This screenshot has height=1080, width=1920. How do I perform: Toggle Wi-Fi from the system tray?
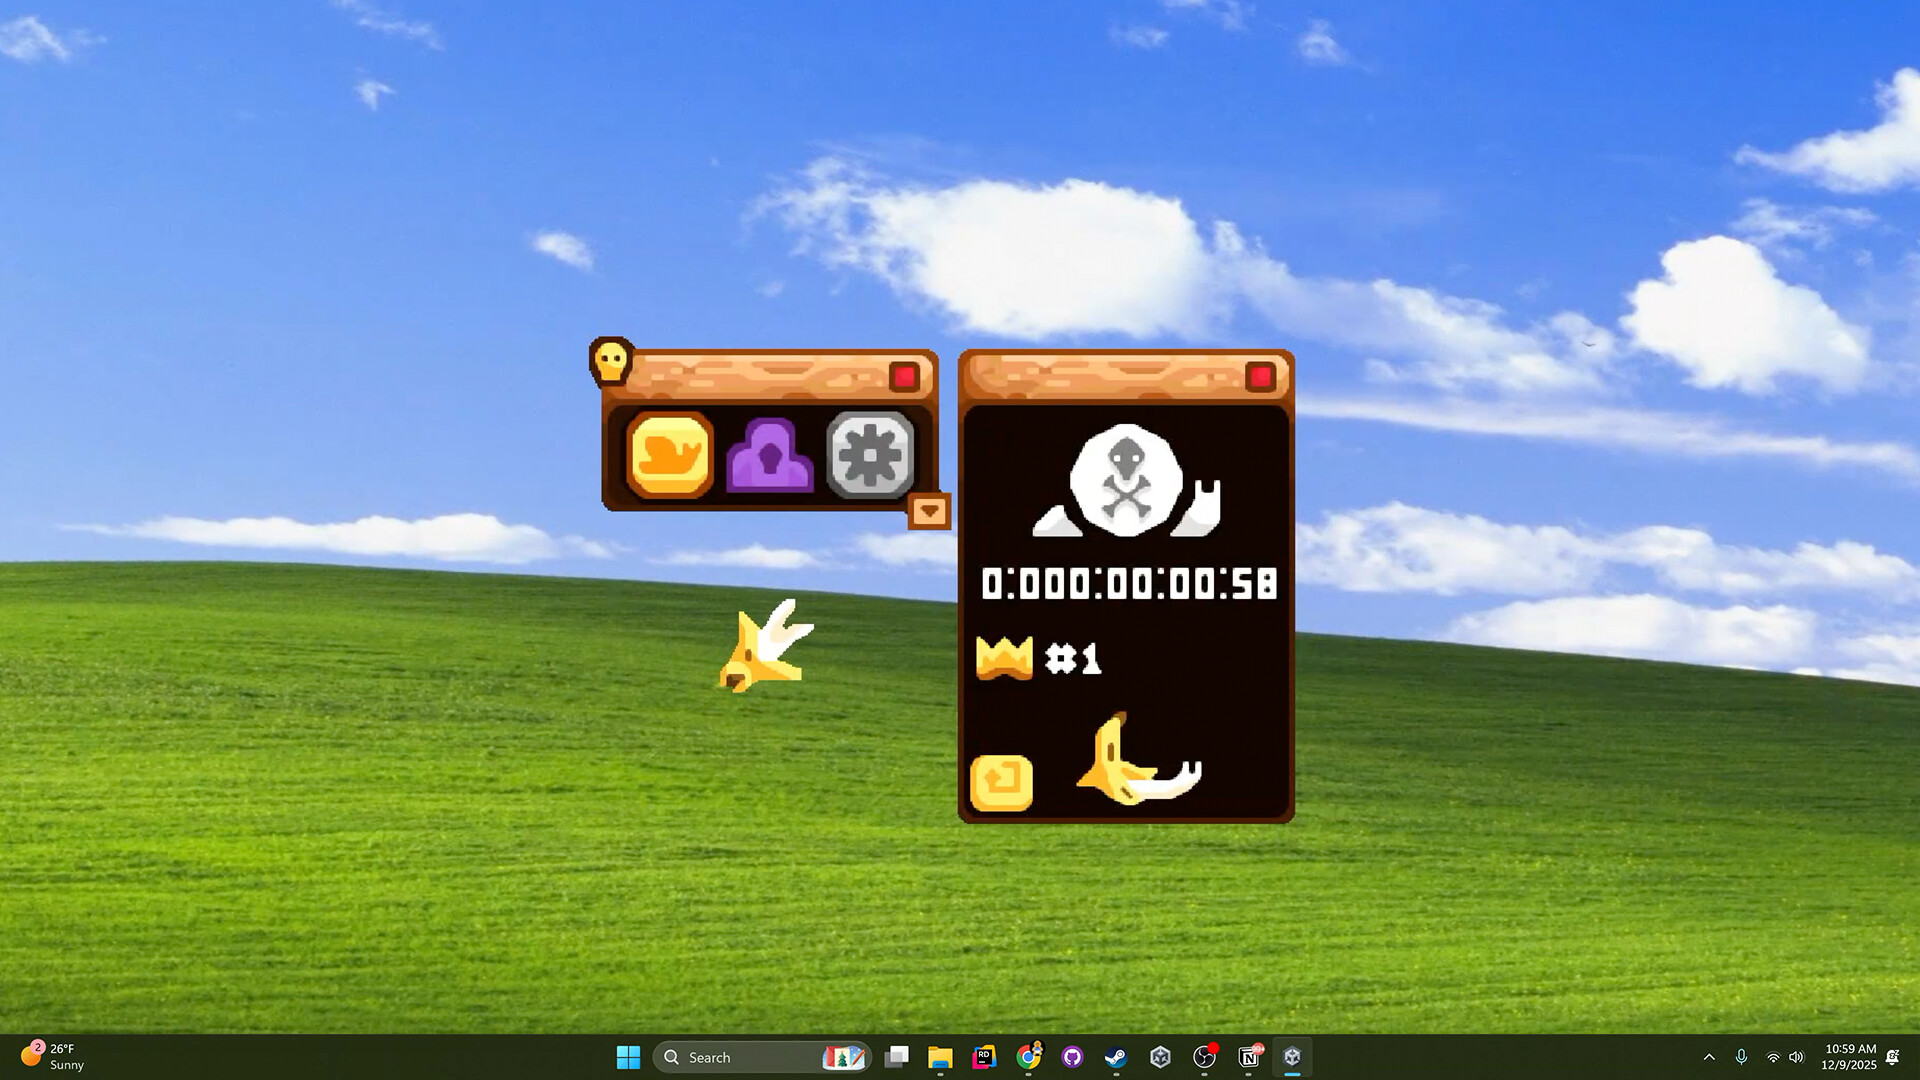pyautogui.click(x=1772, y=1056)
